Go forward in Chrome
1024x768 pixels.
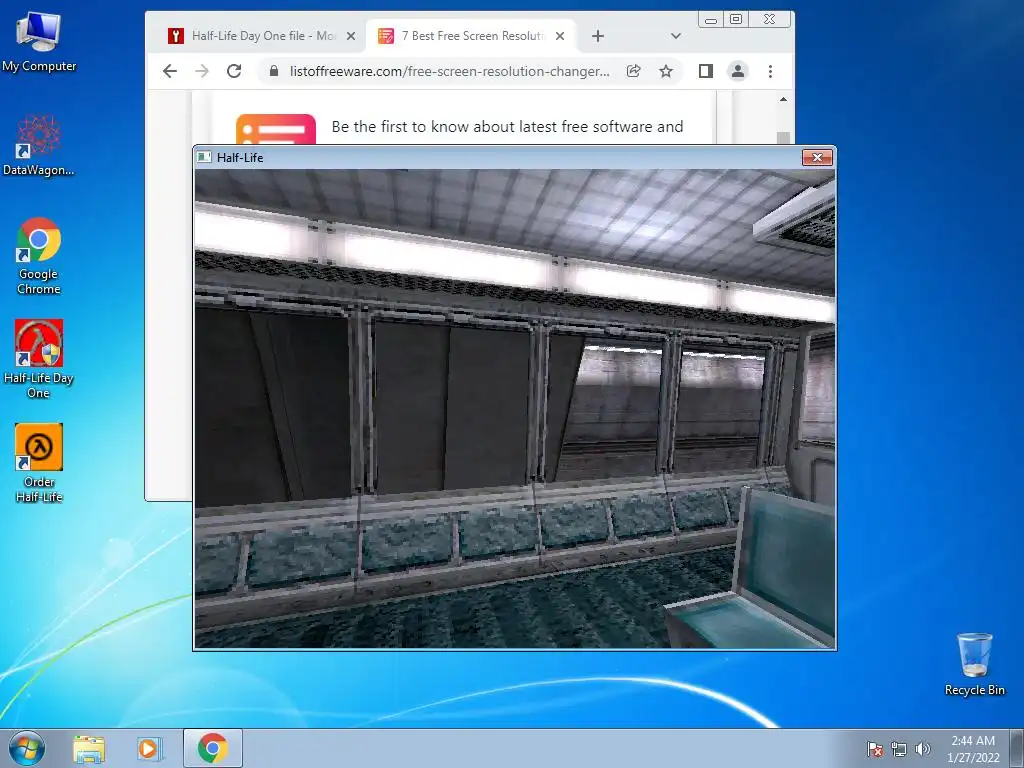(x=202, y=71)
